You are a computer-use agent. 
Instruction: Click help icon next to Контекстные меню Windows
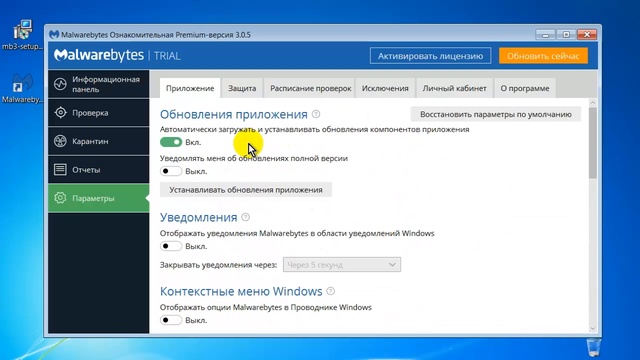(331, 291)
